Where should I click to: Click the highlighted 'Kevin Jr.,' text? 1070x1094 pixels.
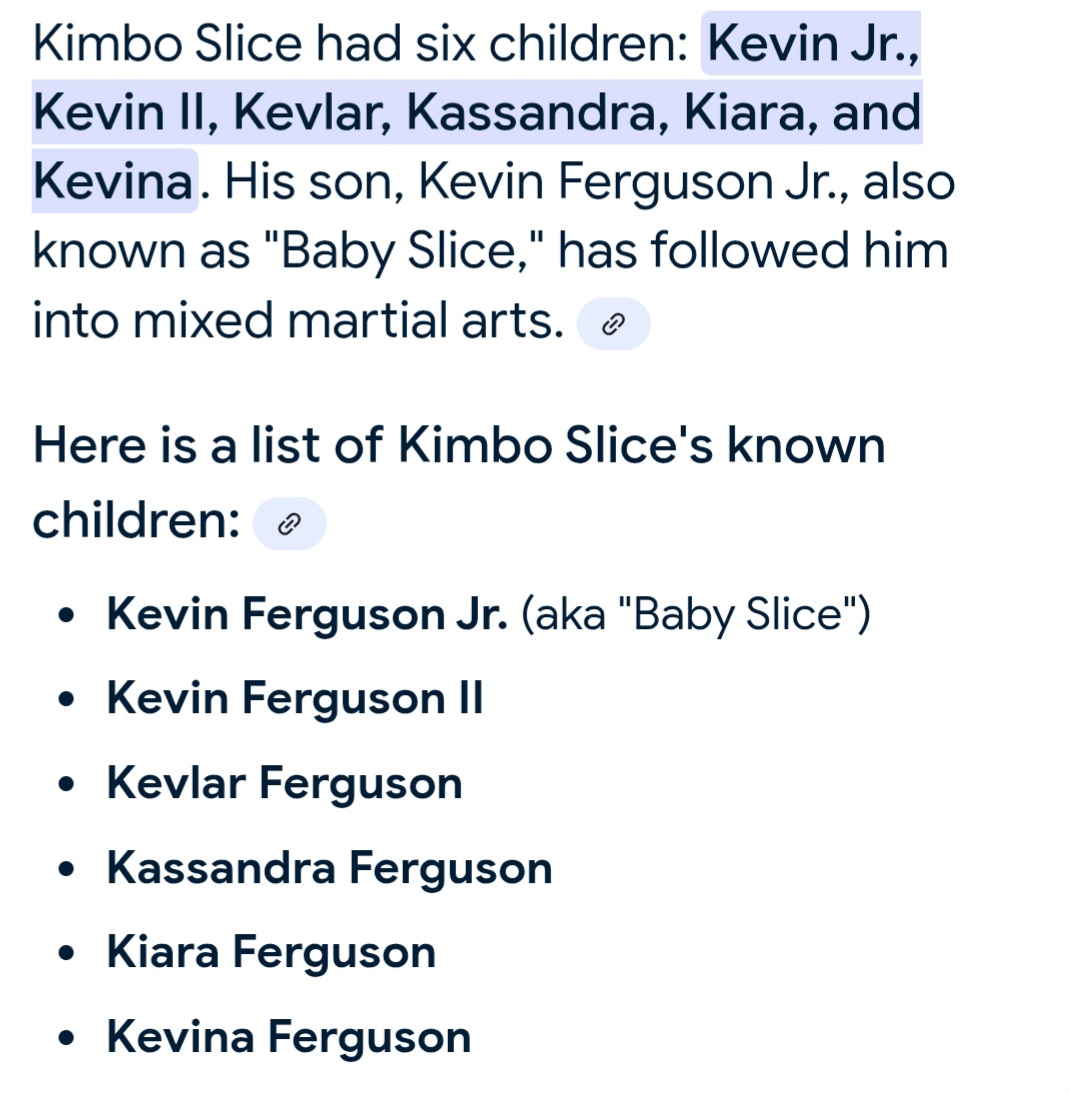(813, 43)
